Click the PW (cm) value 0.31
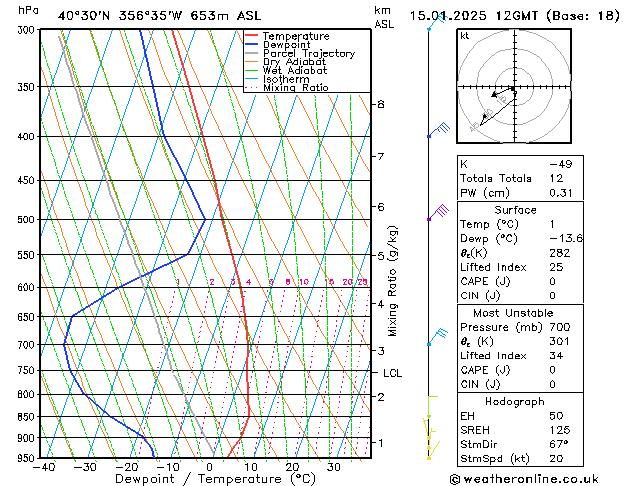 click(561, 193)
